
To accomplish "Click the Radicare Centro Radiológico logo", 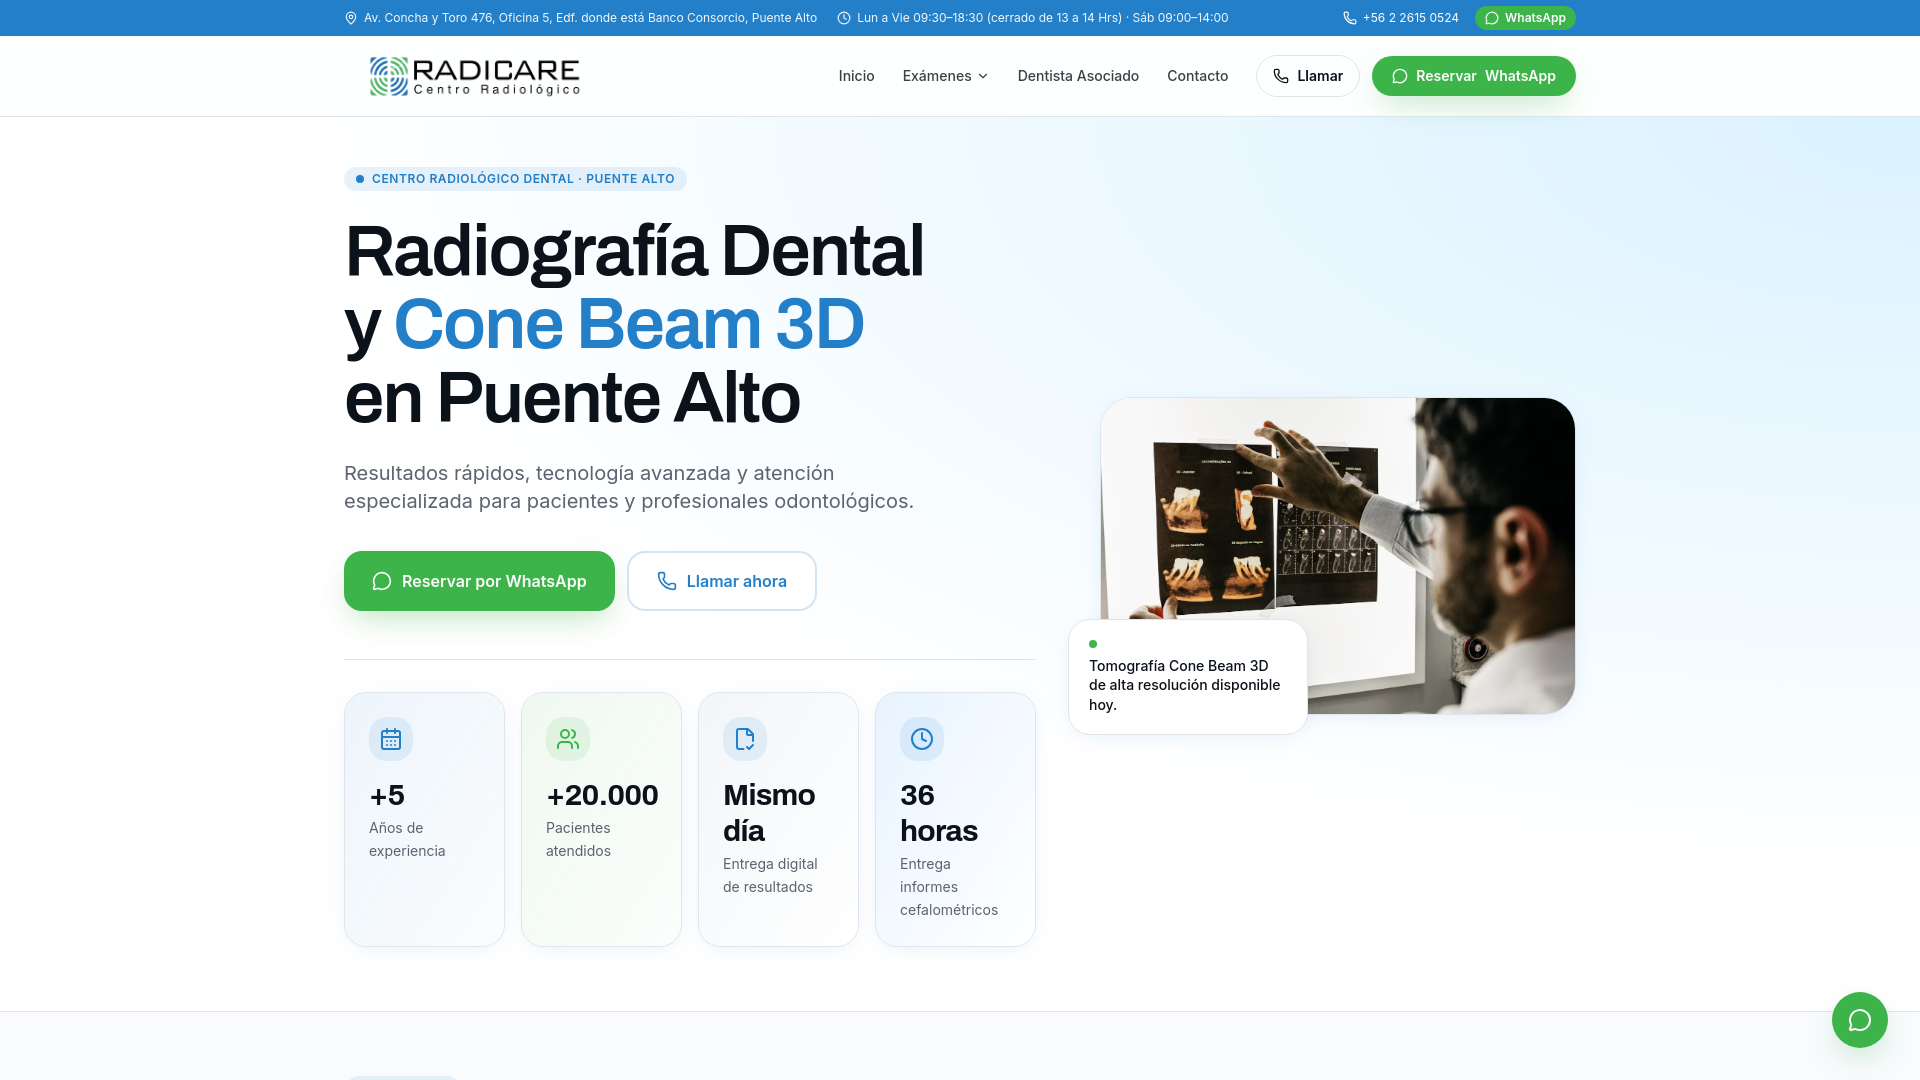I will coord(474,76).
